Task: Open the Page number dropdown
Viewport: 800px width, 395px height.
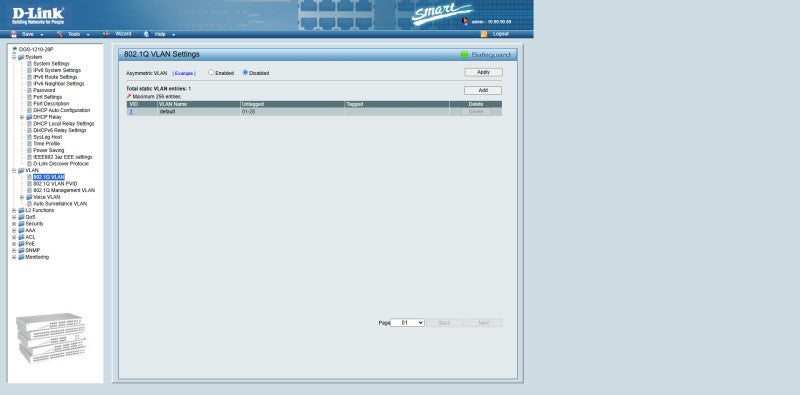Action: click(x=407, y=323)
